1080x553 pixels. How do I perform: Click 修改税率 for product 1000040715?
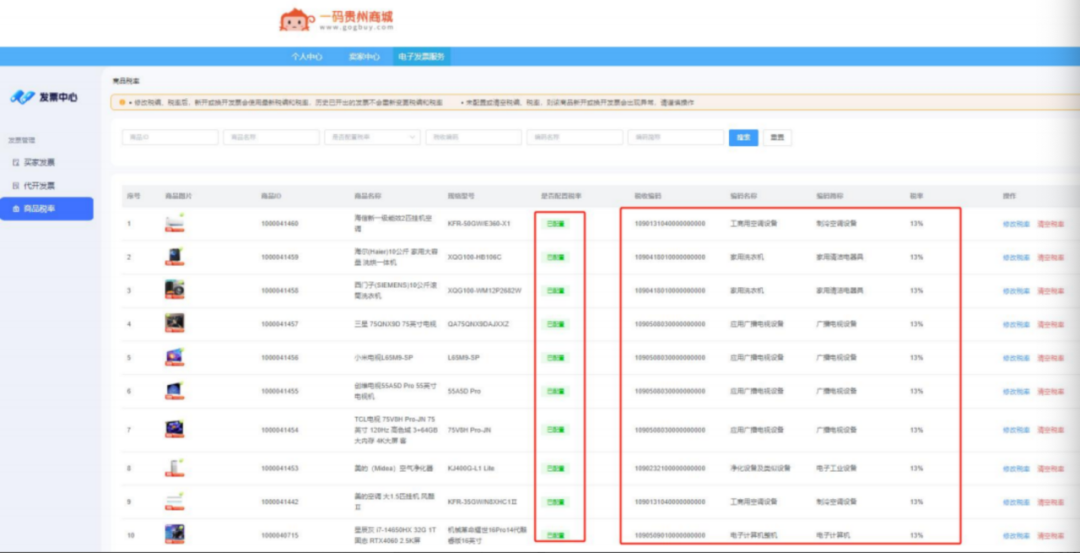tap(1016, 535)
